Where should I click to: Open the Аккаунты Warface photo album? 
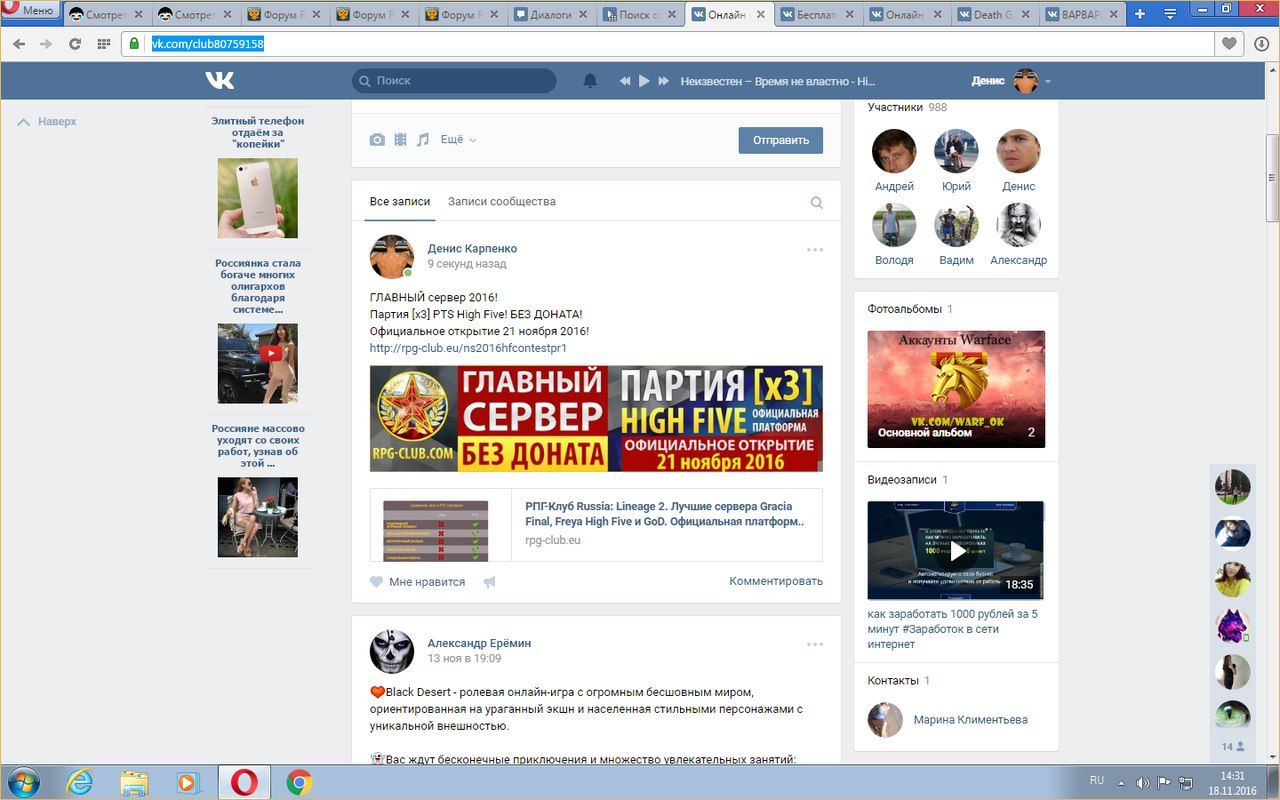[956, 389]
